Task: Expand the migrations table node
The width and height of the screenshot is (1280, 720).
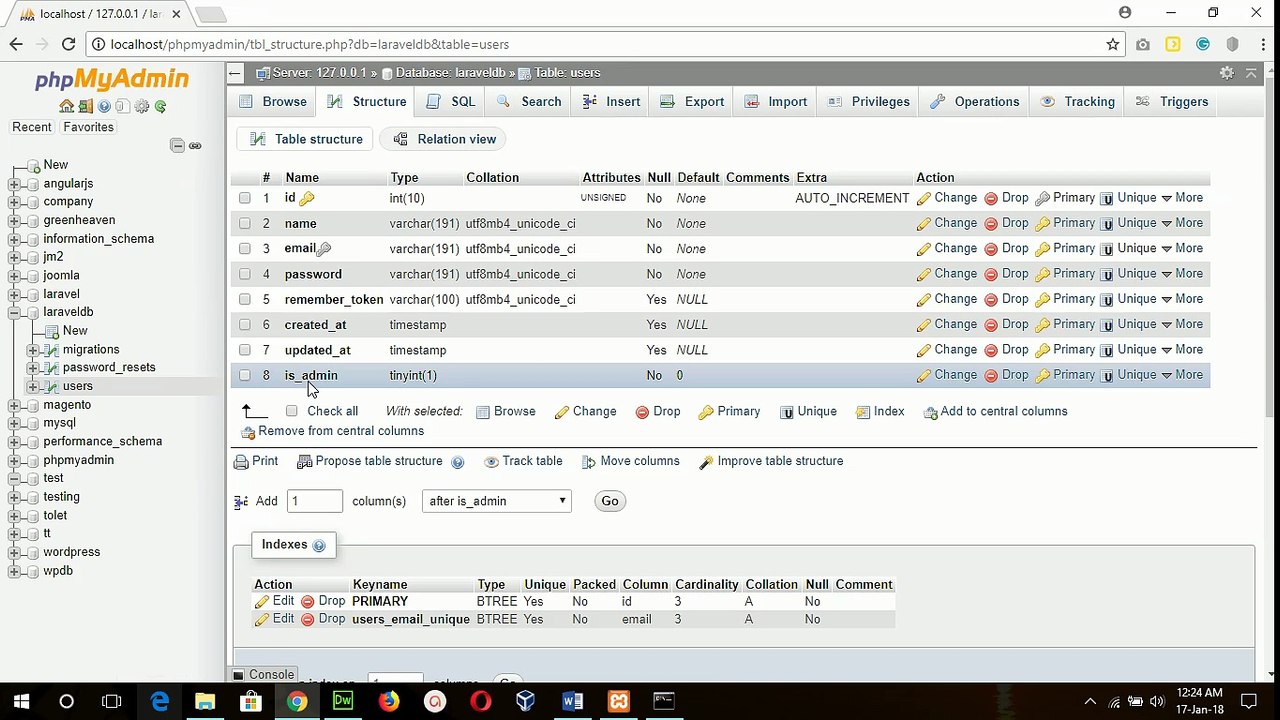Action: point(33,350)
